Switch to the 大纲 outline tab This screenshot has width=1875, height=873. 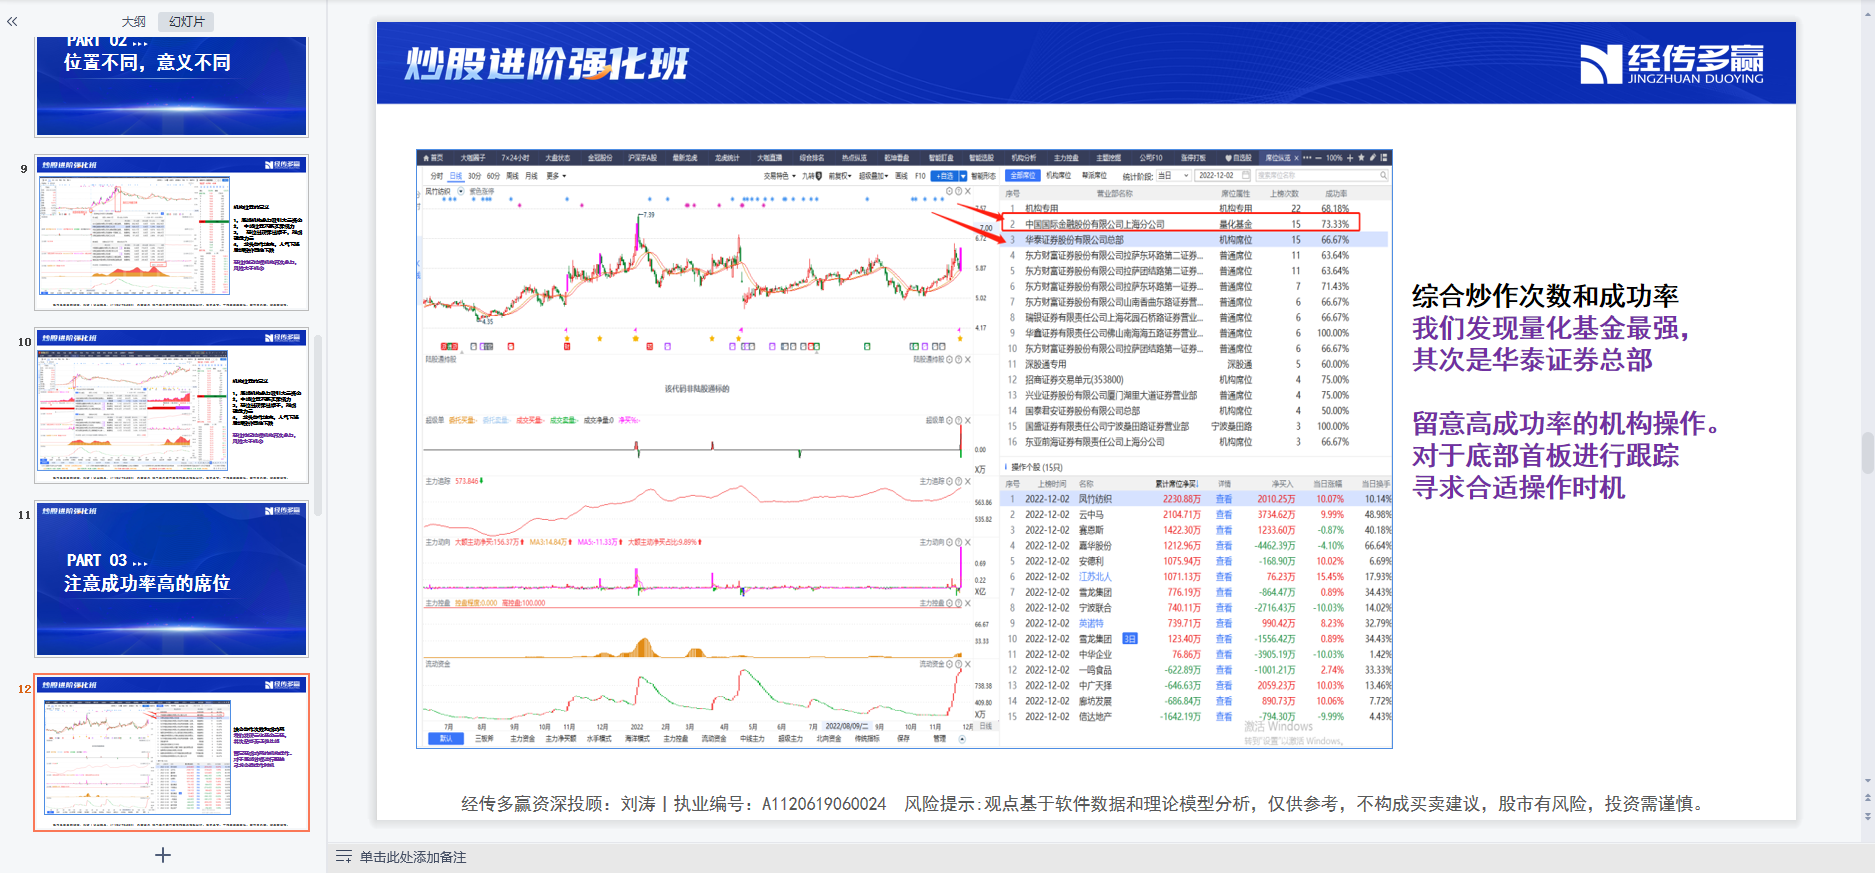[134, 21]
